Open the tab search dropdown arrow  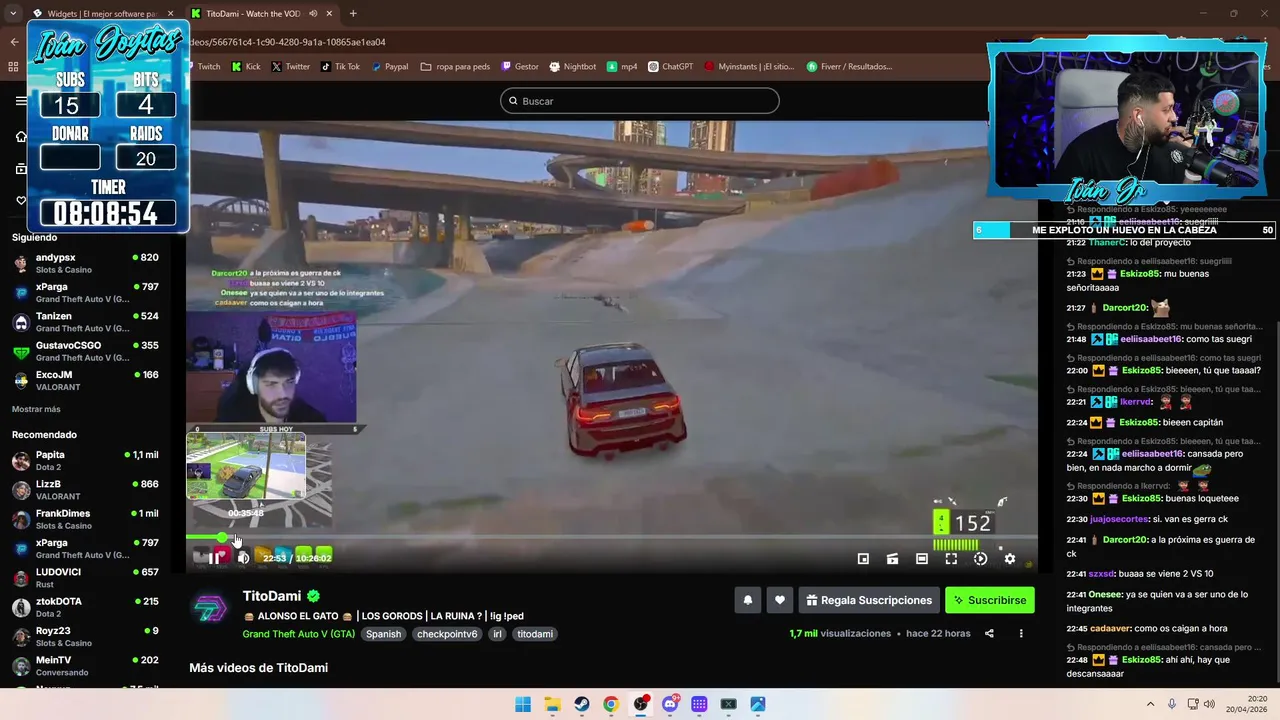pos(12,13)
